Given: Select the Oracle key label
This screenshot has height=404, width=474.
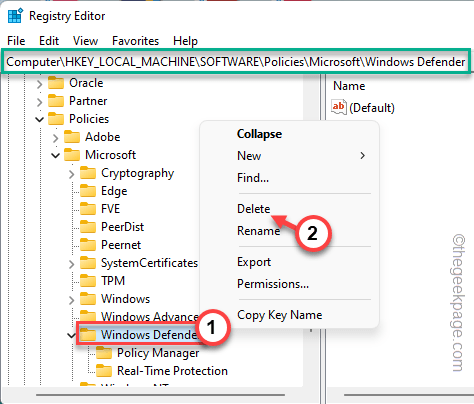Looking at the screenshot, I should [86, 83].
